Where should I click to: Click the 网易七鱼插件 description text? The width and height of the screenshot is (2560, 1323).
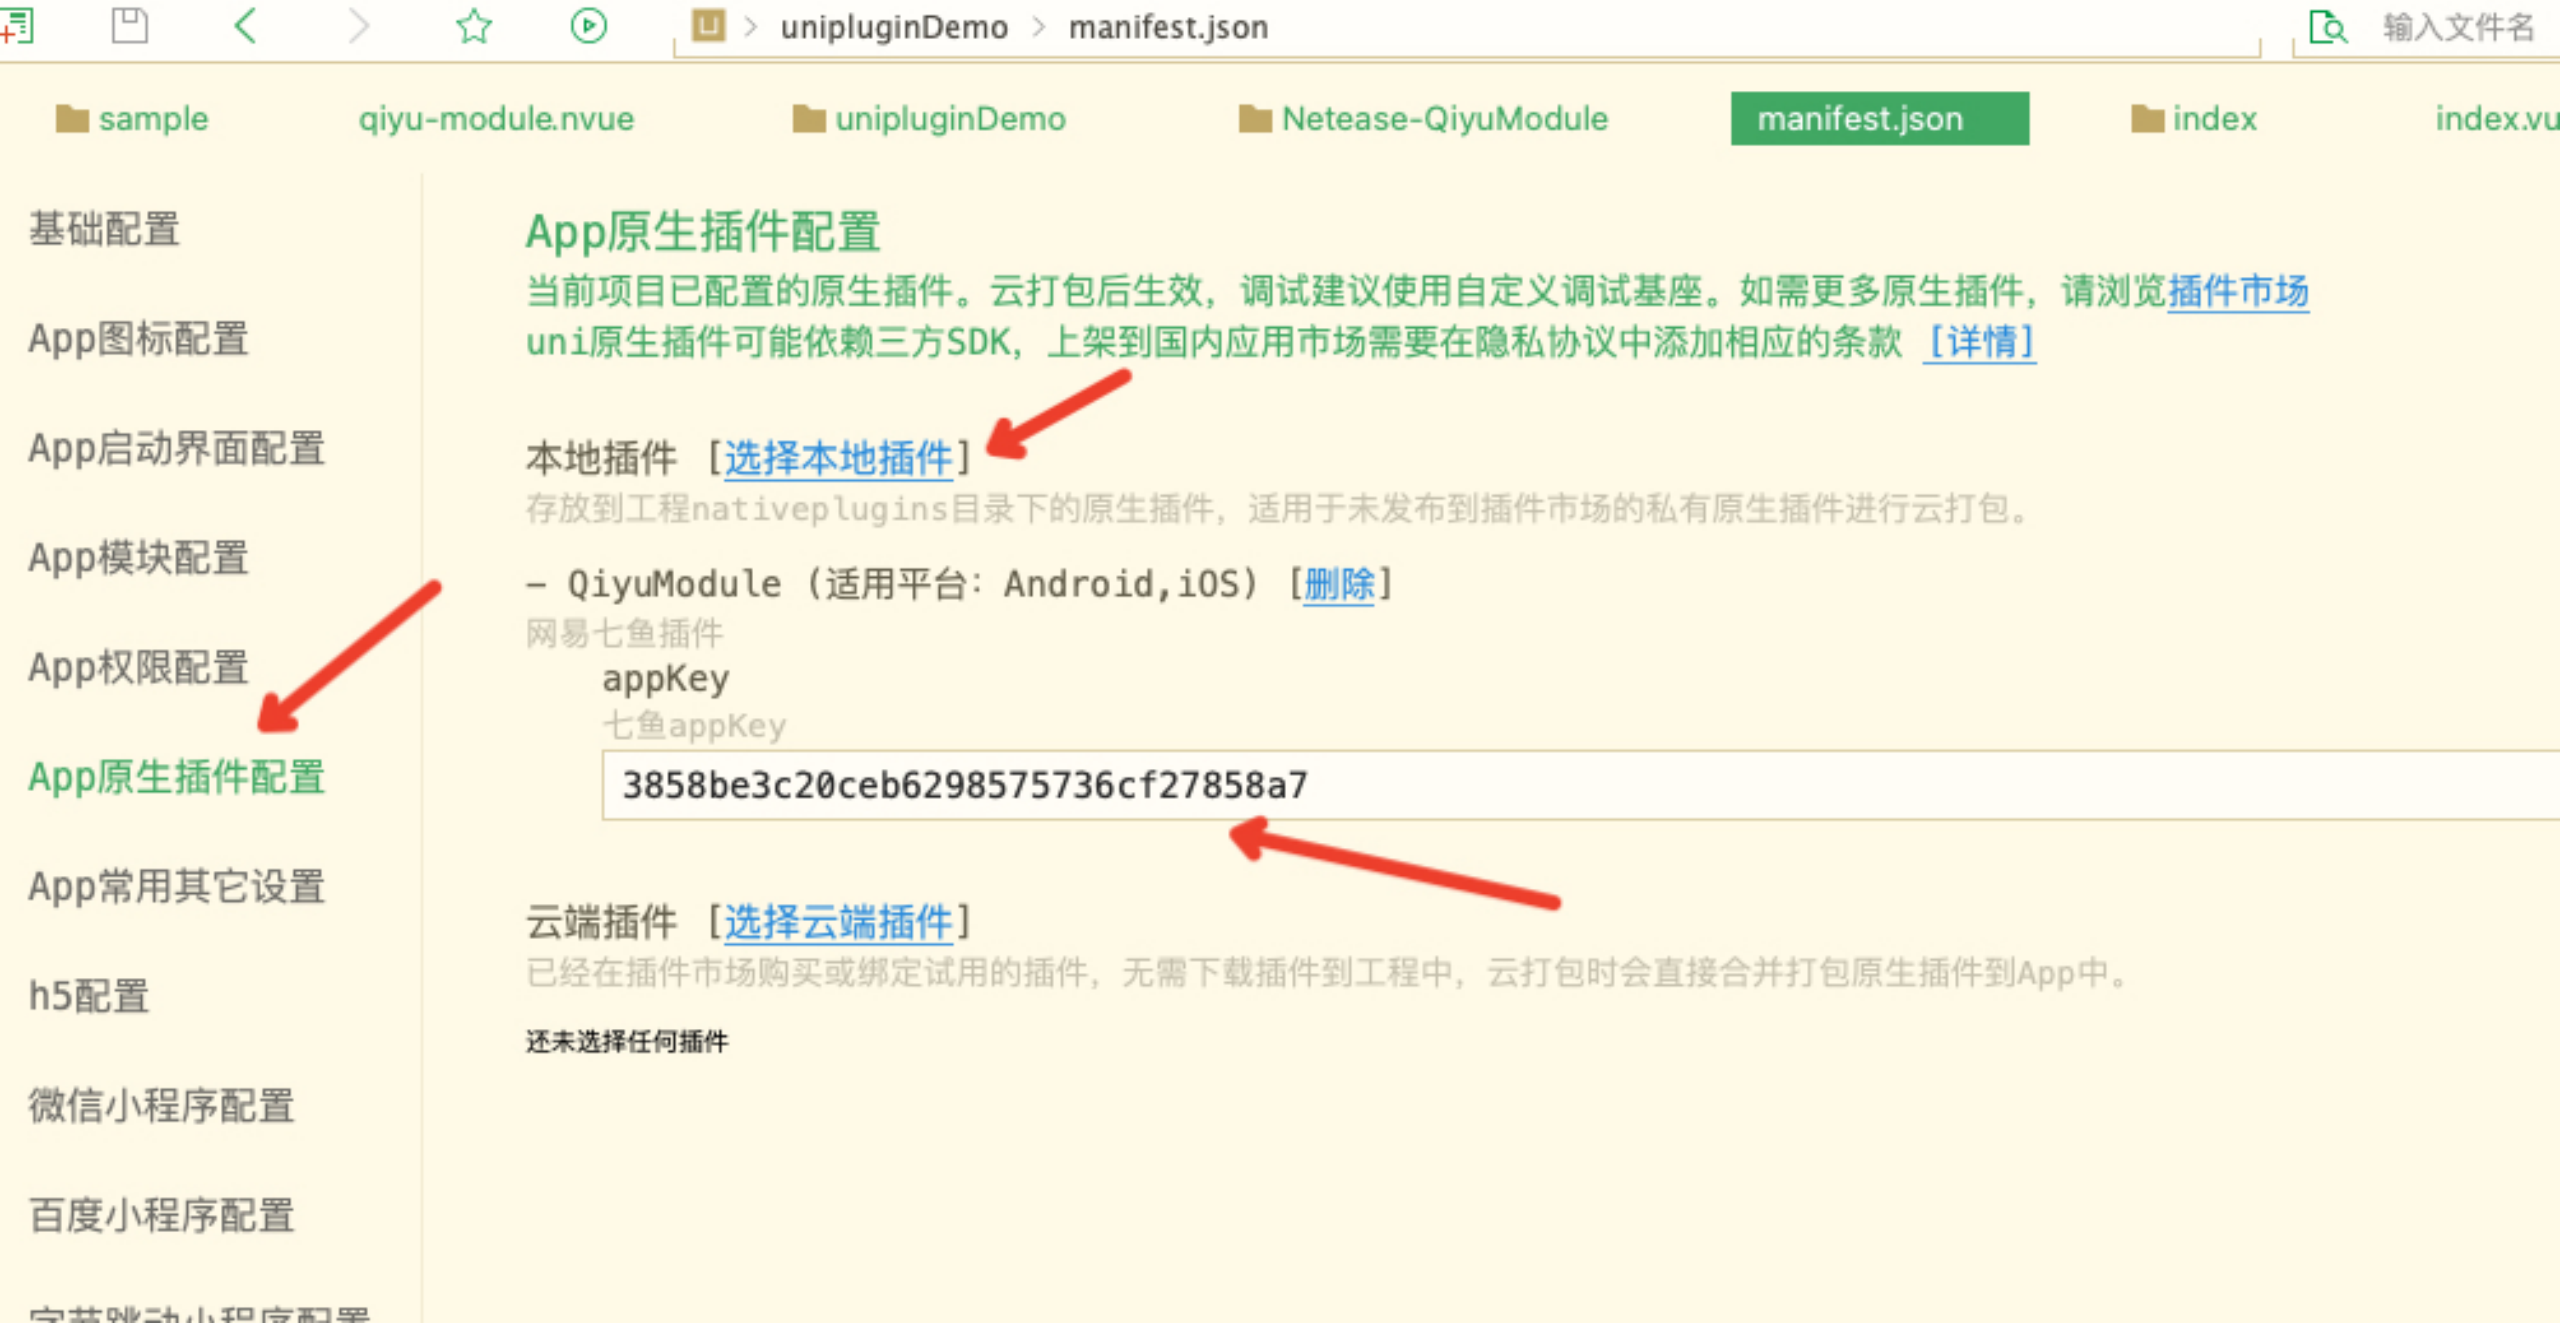click(624, 632)
